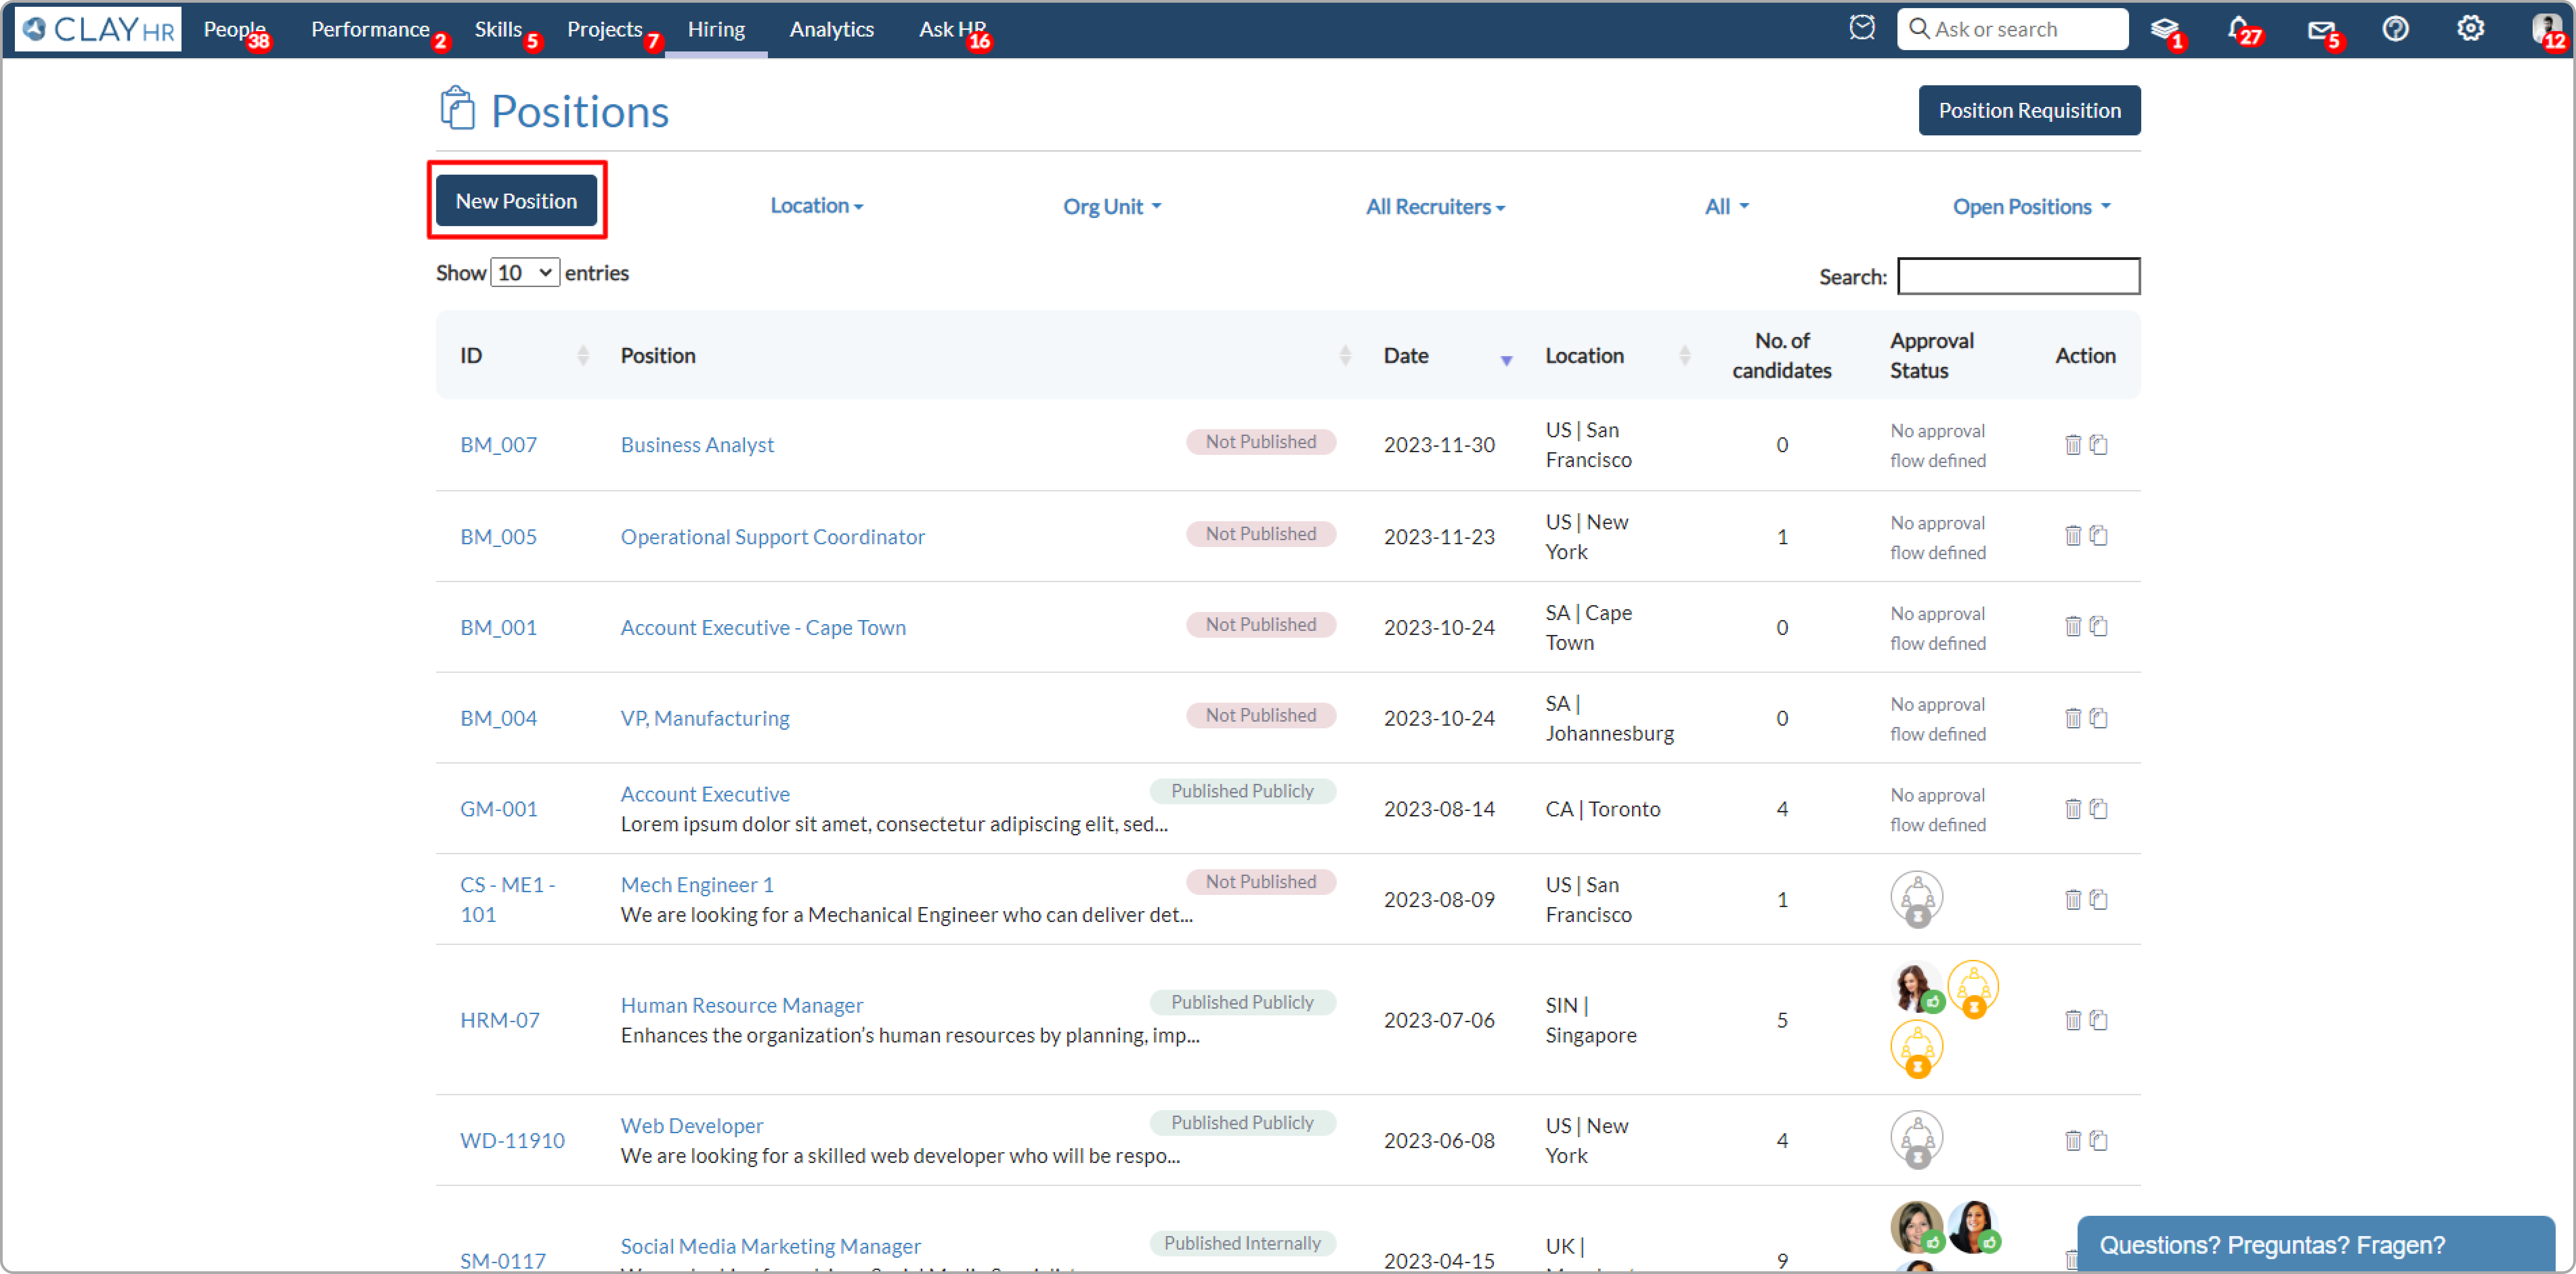
Task: Click the New Position button
Action: 516,201
